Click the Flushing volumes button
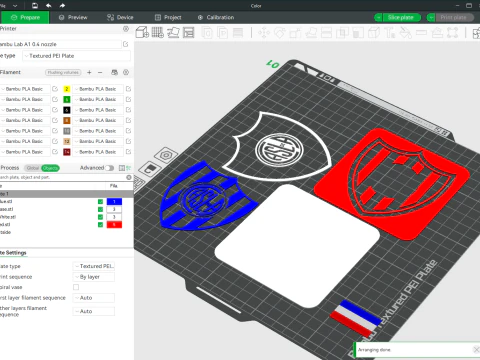 (63, 72)
